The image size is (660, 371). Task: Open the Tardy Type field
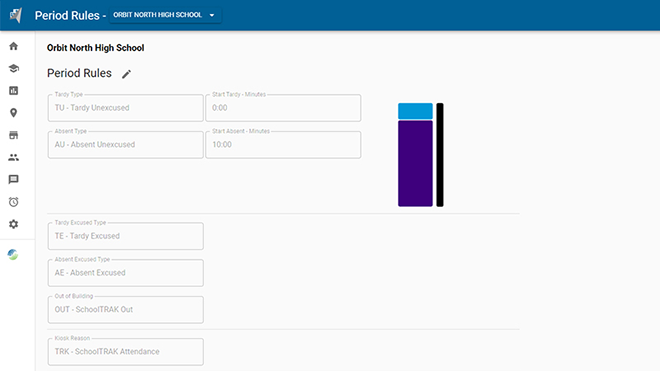pos(125,108)
